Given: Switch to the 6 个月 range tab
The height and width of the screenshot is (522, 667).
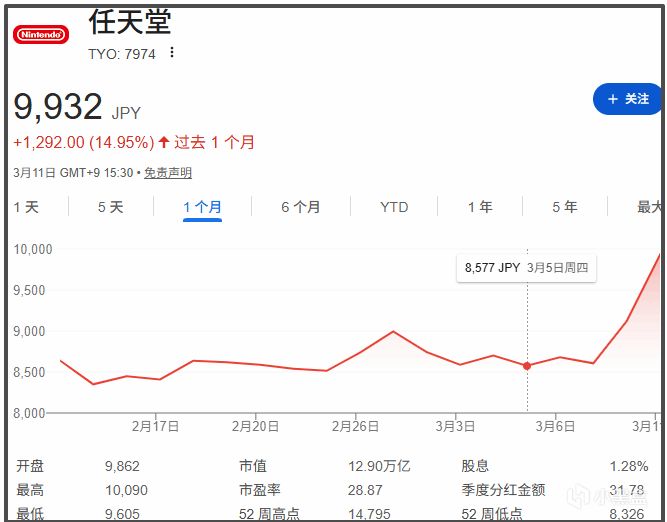Looking at the screenshot, I should click(300, 207).
